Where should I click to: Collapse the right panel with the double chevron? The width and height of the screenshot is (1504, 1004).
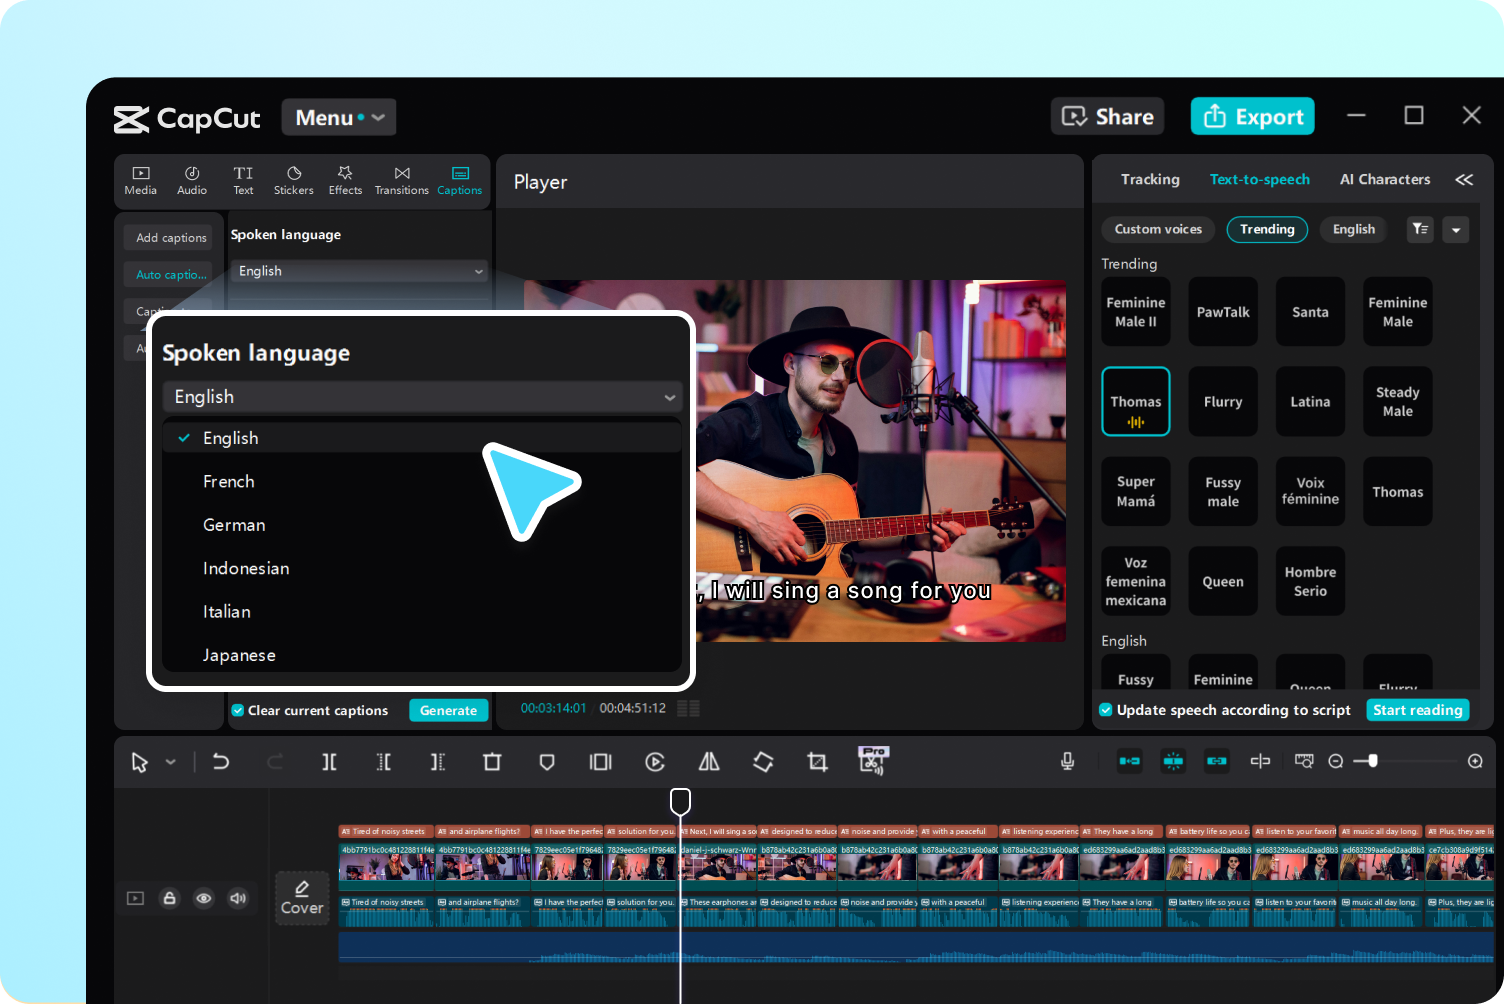click(x=1464, y=180)
